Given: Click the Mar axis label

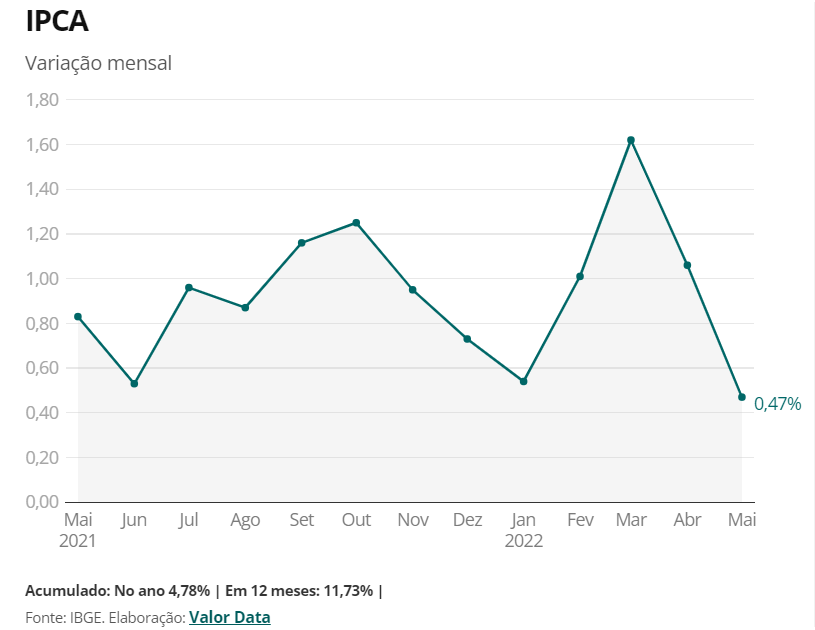Looking at the screenshot, I should (x=631, y=519).
